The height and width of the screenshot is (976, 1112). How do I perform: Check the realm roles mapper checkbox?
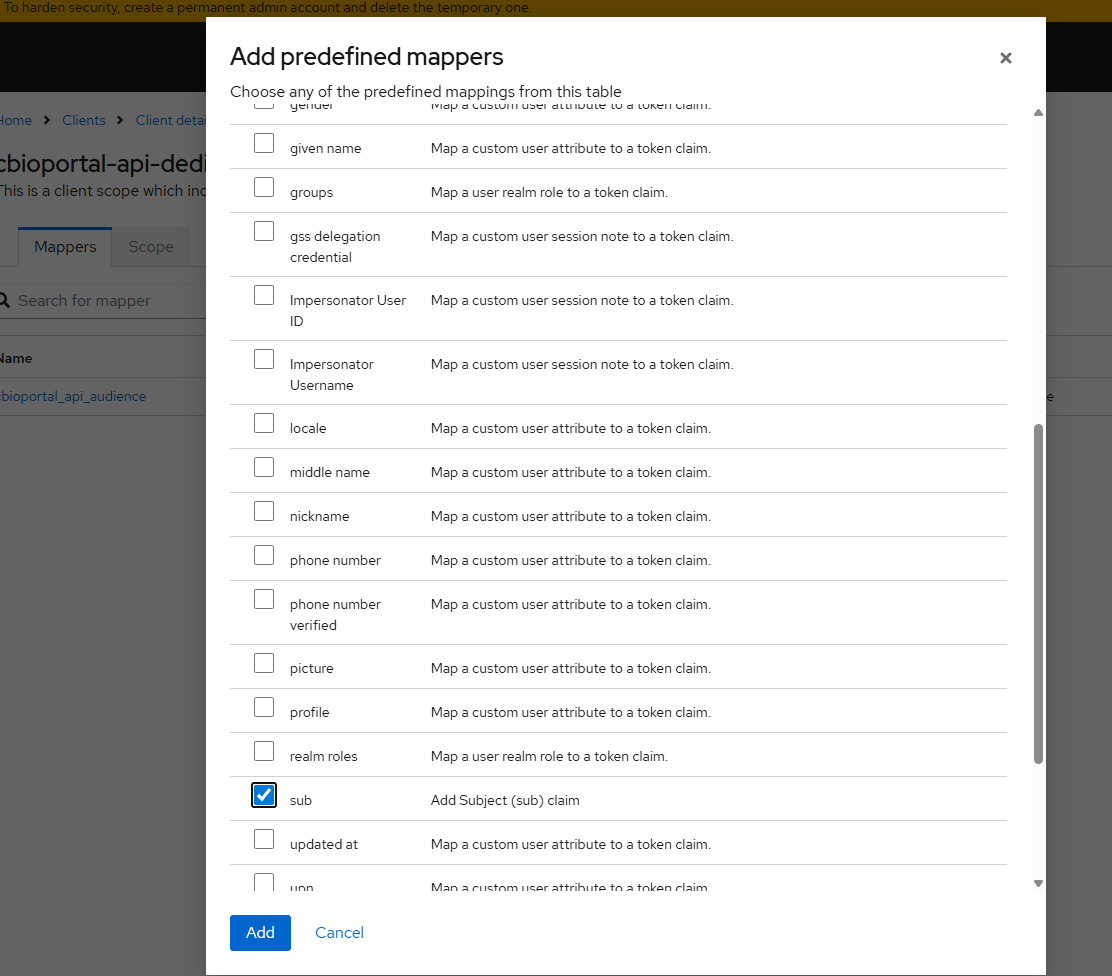(x=264, y=751)
